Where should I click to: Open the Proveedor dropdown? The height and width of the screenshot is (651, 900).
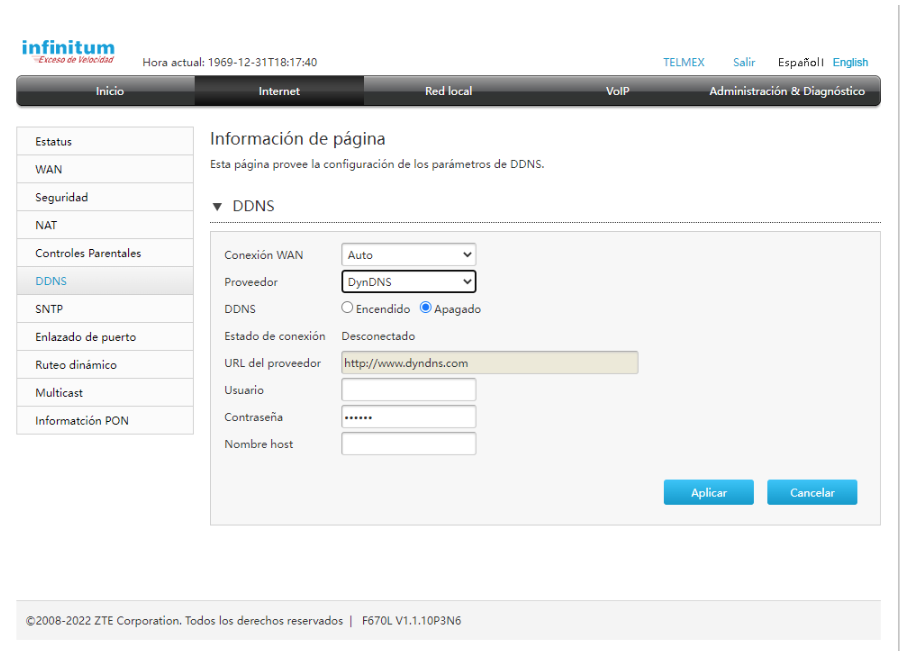pos(408,282)
